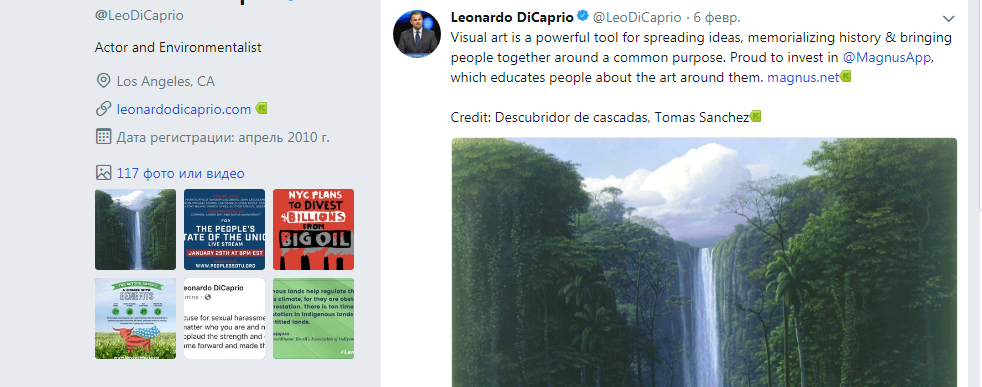Open Leonardo DiCaprio's avatar in the tweet

click(x=416, y=34)
